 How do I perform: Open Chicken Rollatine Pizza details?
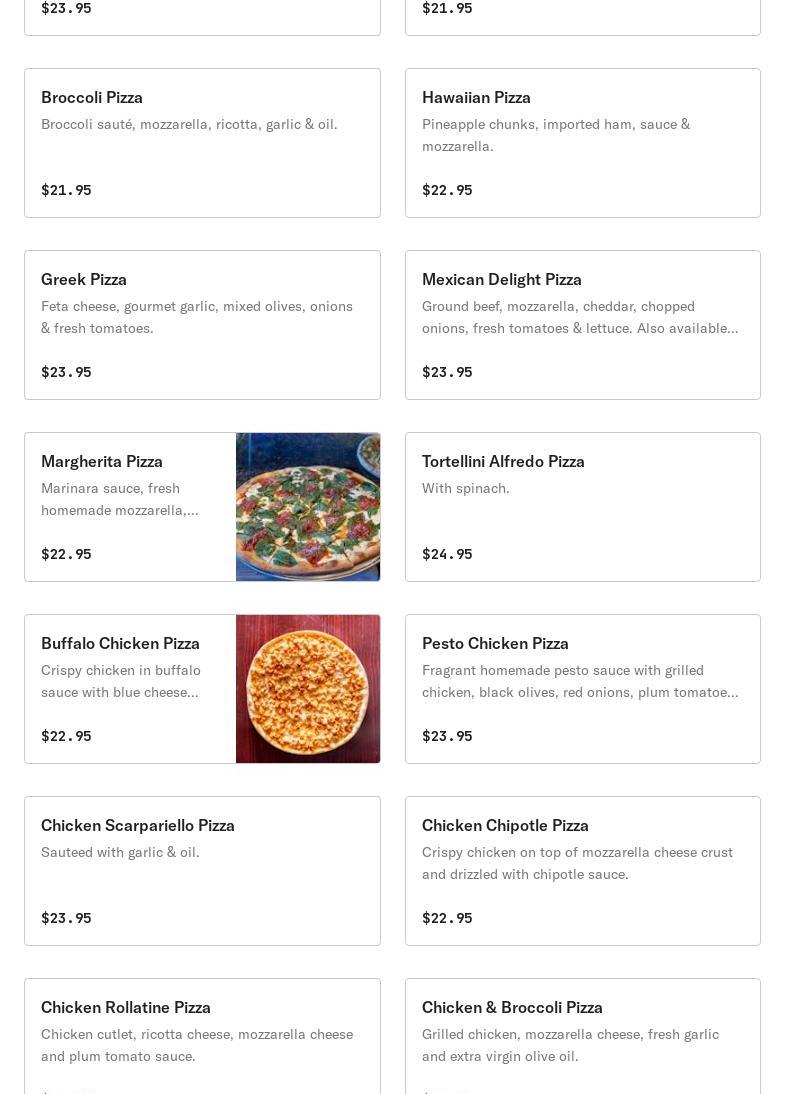click(x=202, y=1037)
